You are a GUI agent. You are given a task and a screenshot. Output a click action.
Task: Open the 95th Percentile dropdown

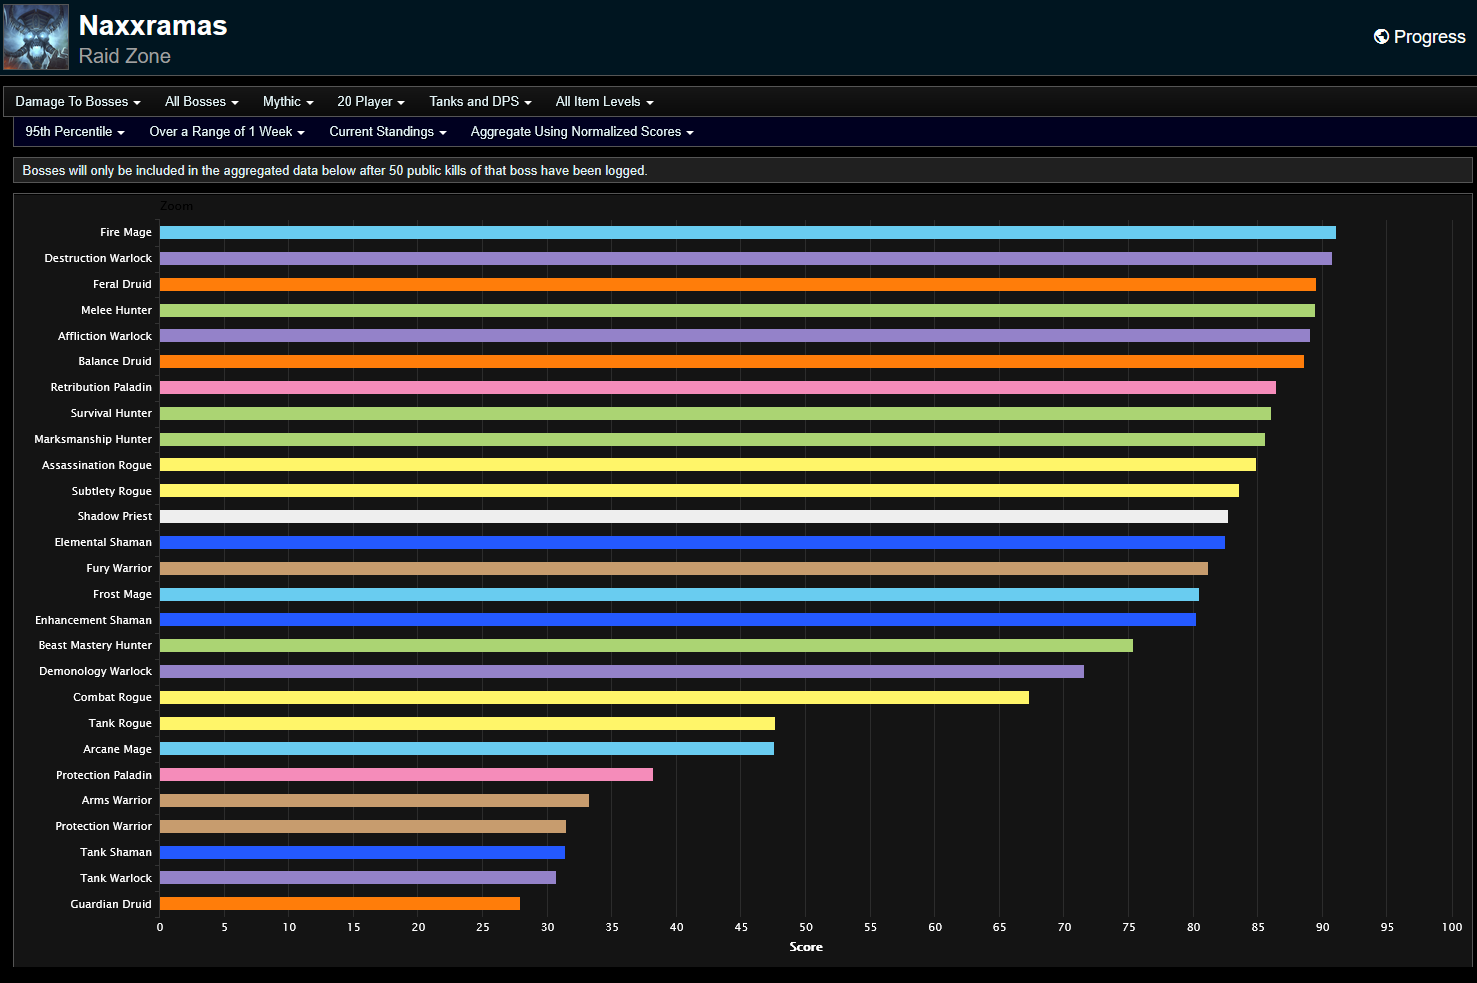(x=74, y=132)
